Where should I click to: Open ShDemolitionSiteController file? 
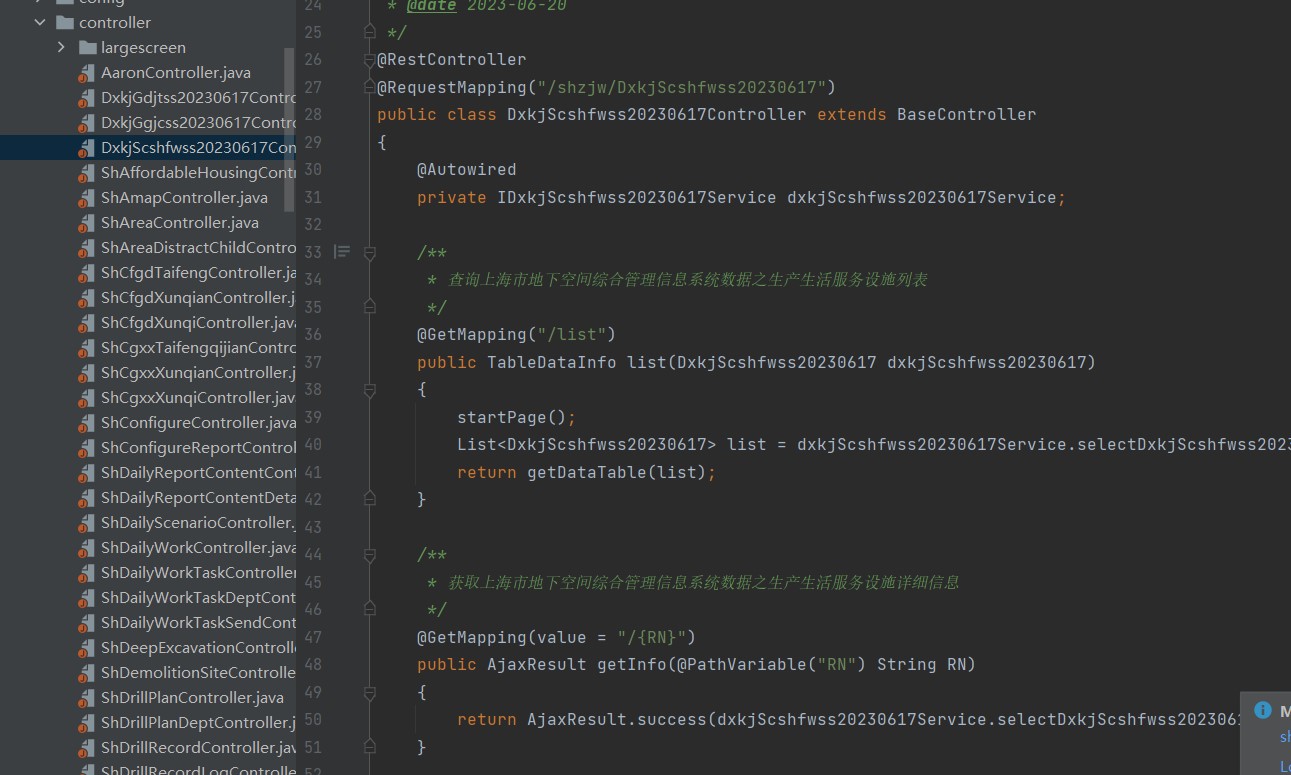click(198, 672)
